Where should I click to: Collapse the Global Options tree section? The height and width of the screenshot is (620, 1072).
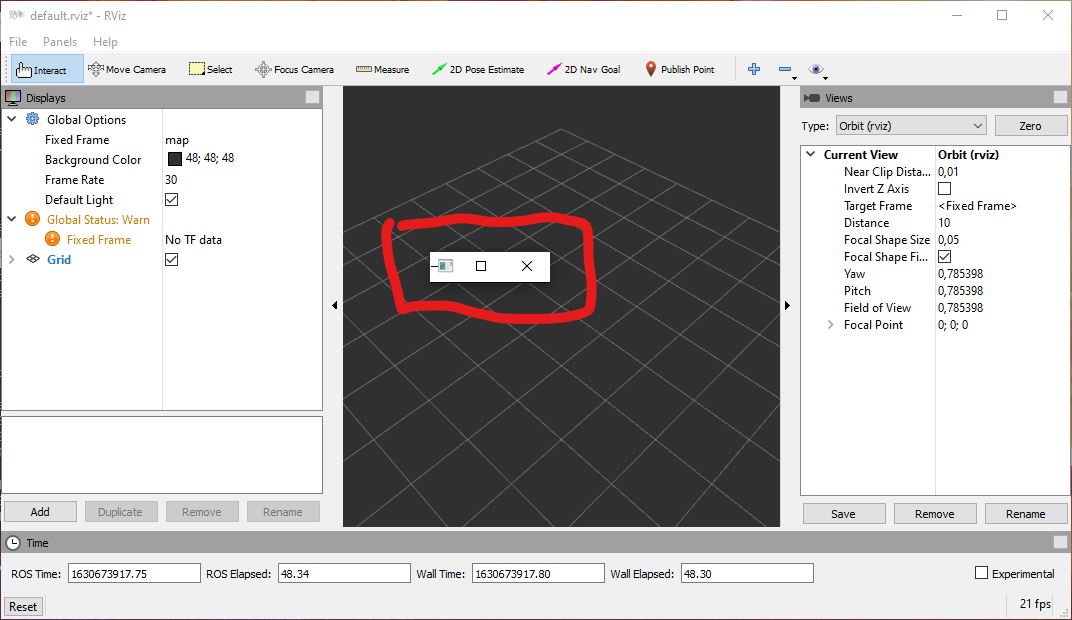pos(11,119)
